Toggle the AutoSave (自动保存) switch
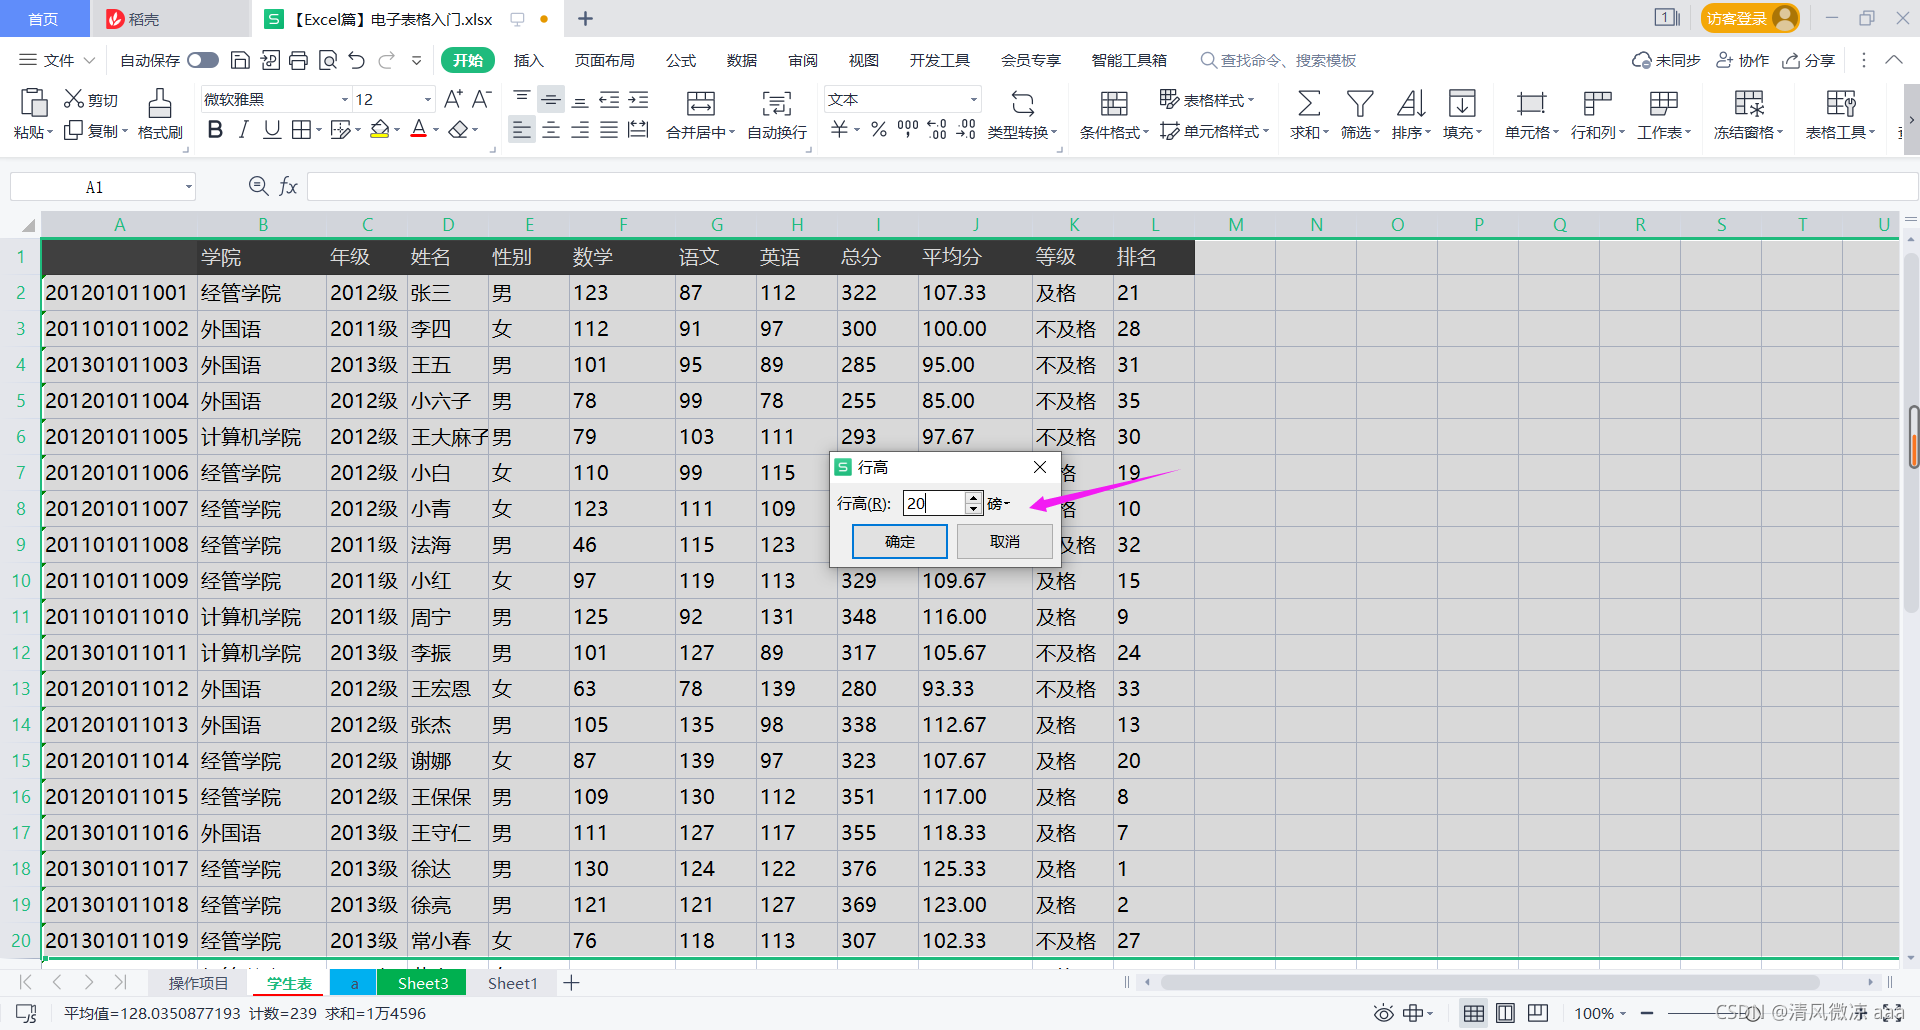The image size is (1920, 1030). coord(203,61)
